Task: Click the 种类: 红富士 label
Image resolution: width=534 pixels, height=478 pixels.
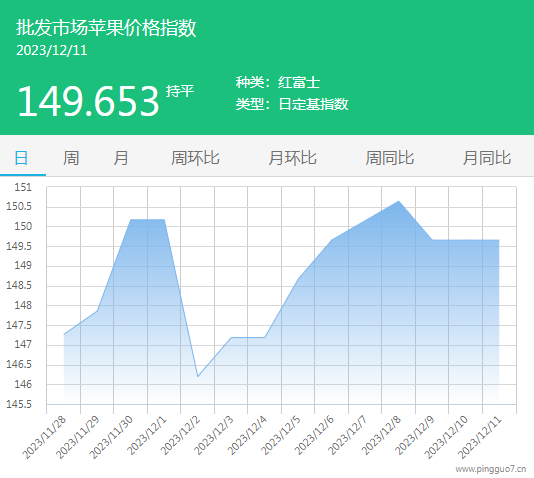Action: click(278, 82)
